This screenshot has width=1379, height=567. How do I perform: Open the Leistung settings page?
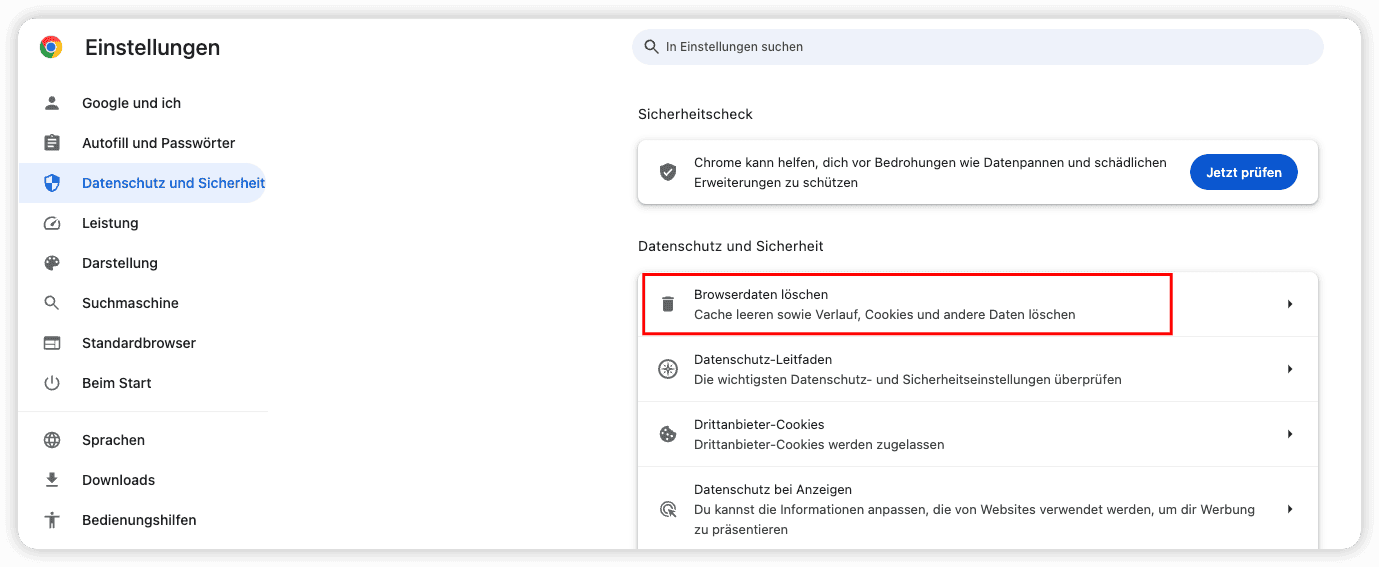[110, 223]
